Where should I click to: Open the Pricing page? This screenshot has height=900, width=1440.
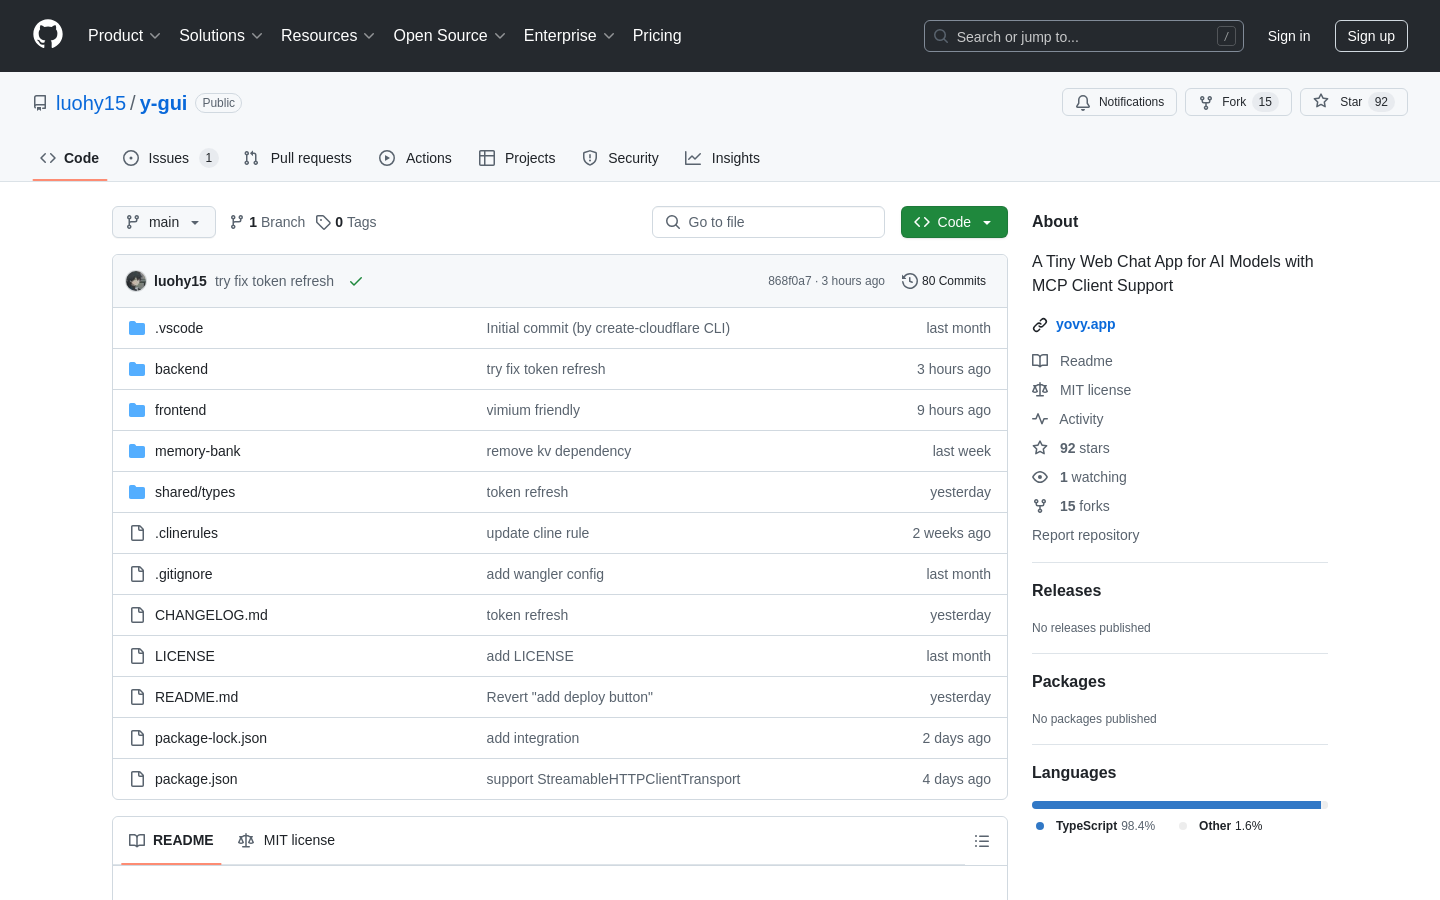(657, 35)
